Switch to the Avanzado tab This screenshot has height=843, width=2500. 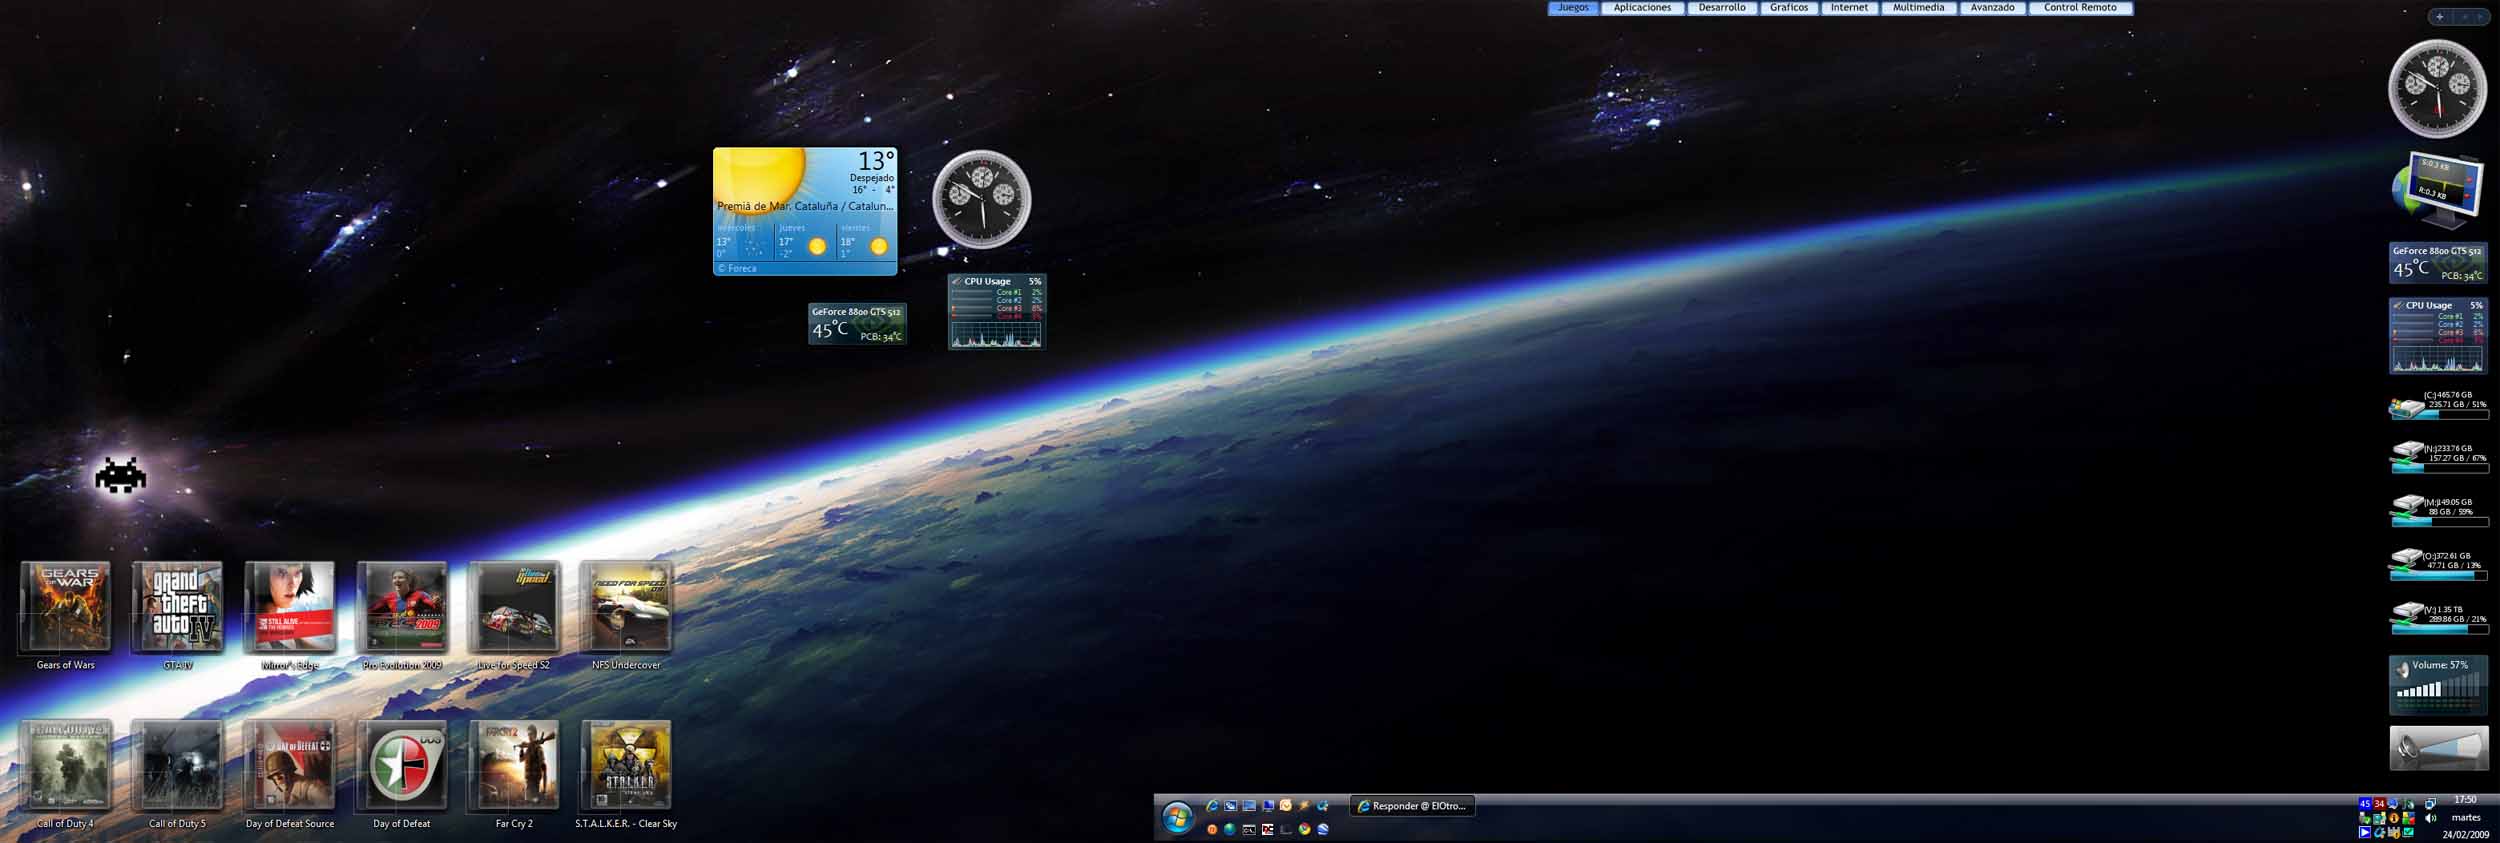click(x=1993, y=8)
